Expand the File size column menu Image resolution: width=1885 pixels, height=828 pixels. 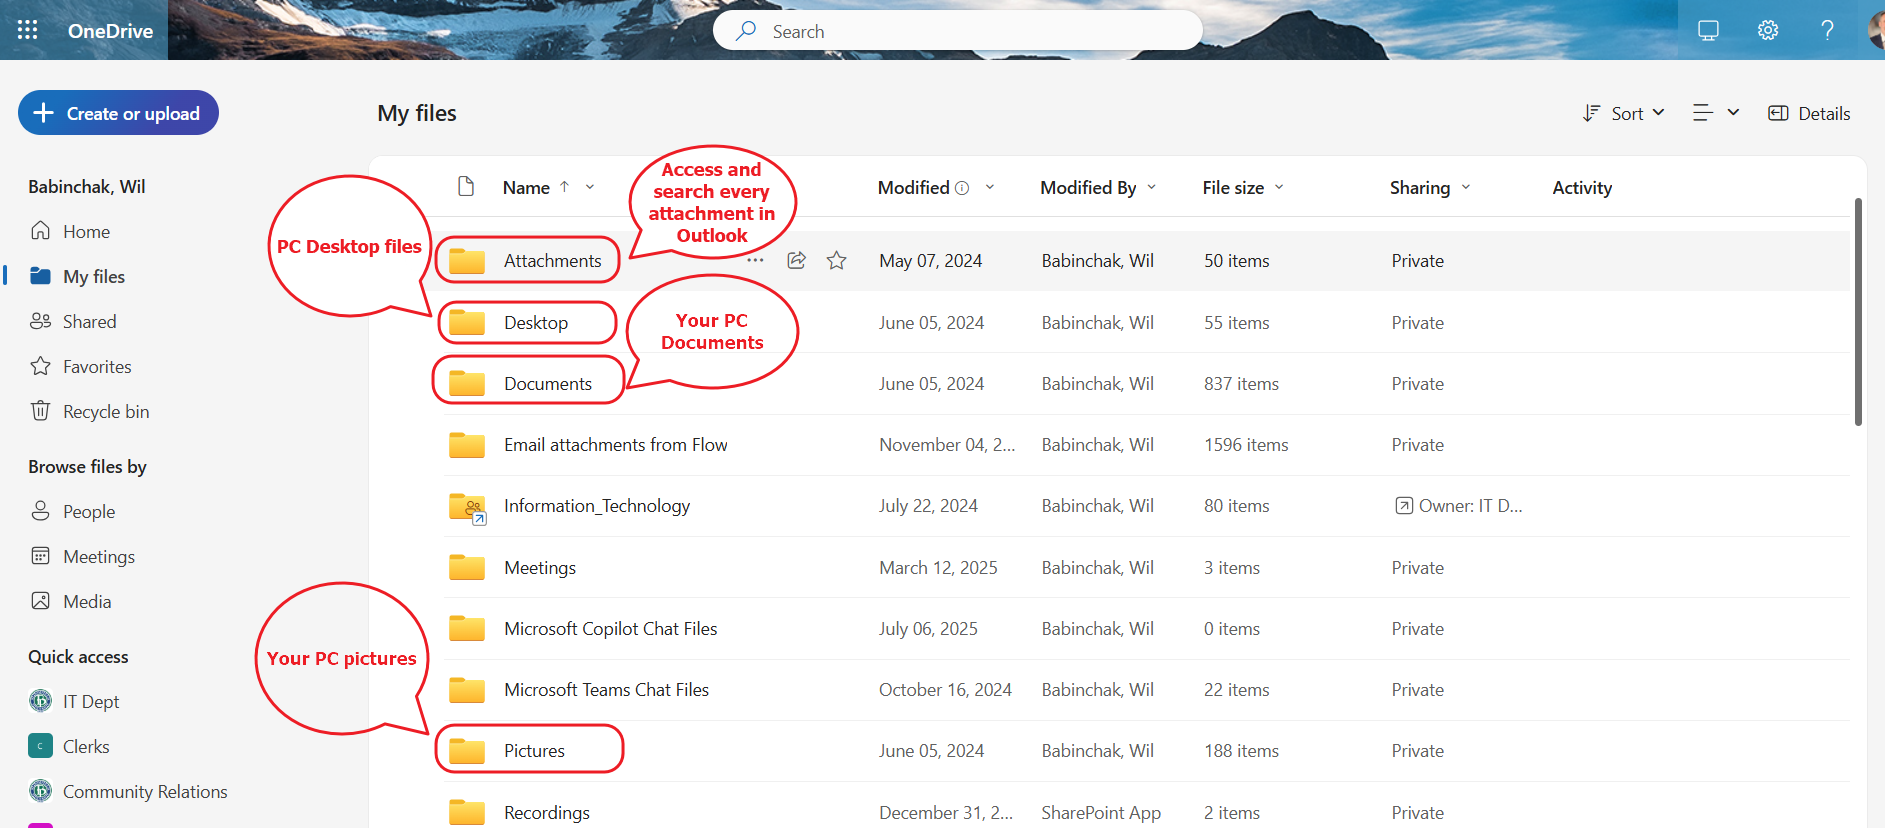[x=1279, y=187]
